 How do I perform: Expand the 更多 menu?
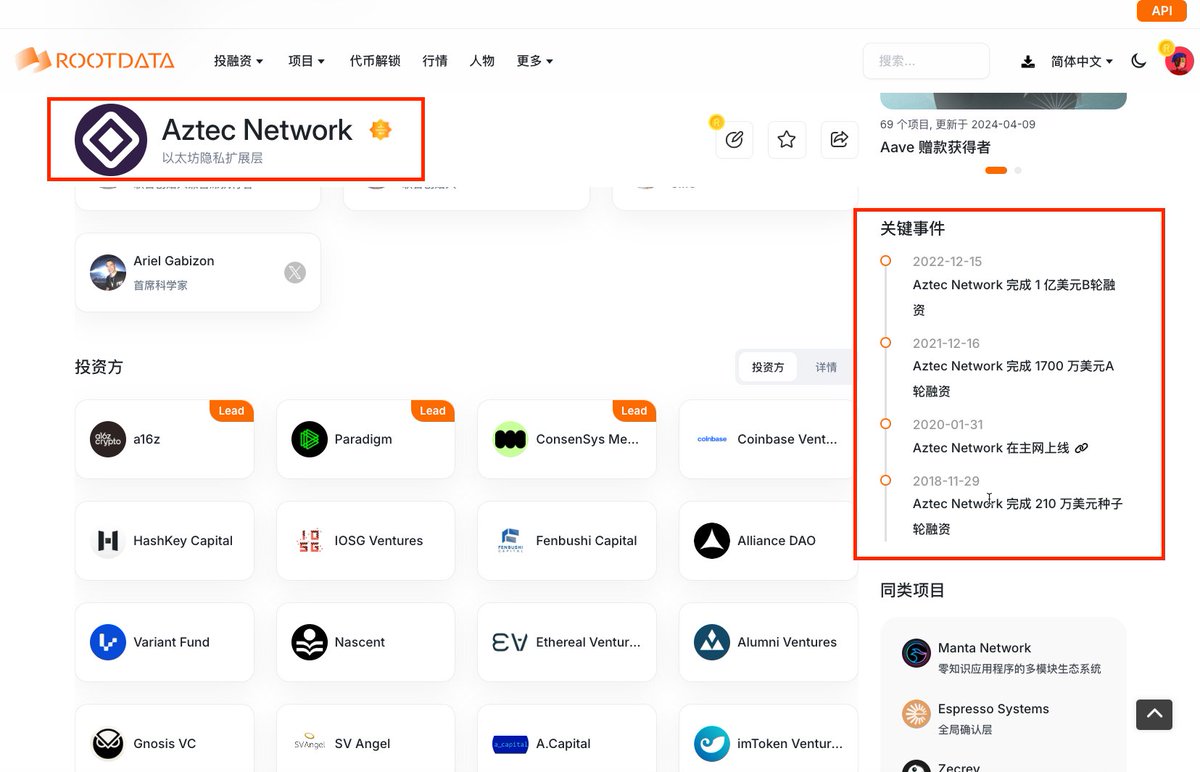click(535, 61)
